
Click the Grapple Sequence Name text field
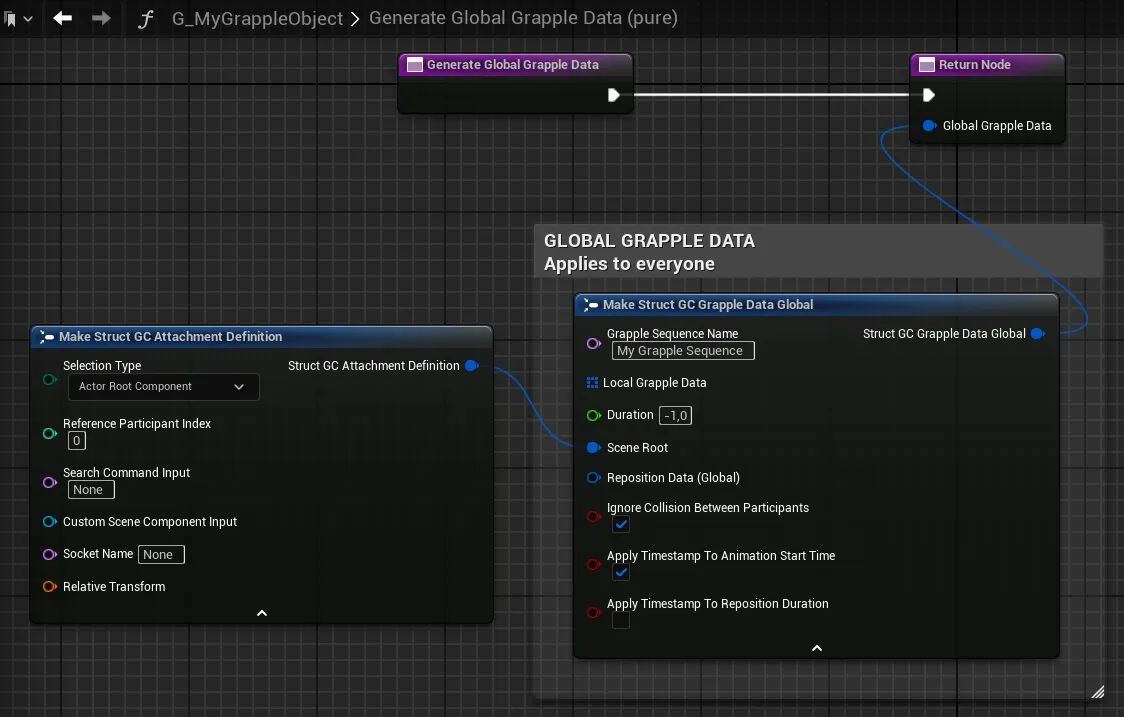683,351
